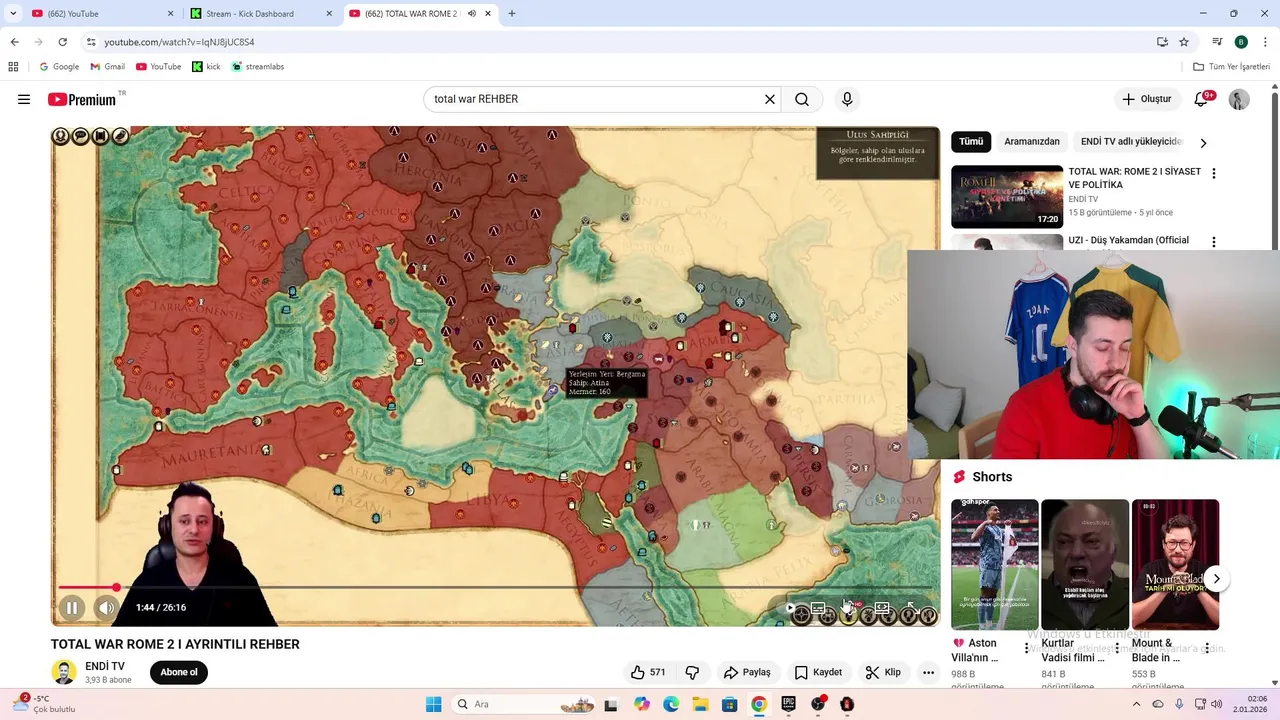The height and width of the screenshot is (720, 1280).
Task: Save the video with Kaydet
Action: 818,672
